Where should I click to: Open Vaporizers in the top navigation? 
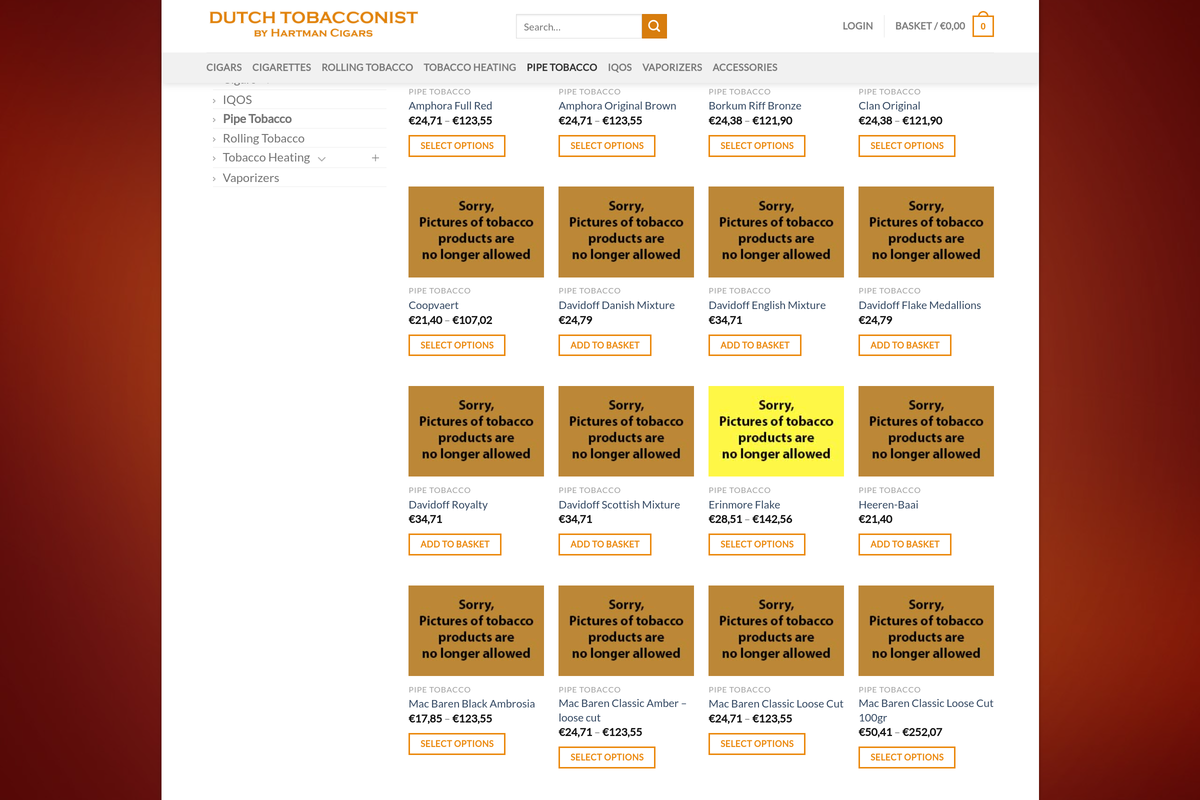point(672,67)
